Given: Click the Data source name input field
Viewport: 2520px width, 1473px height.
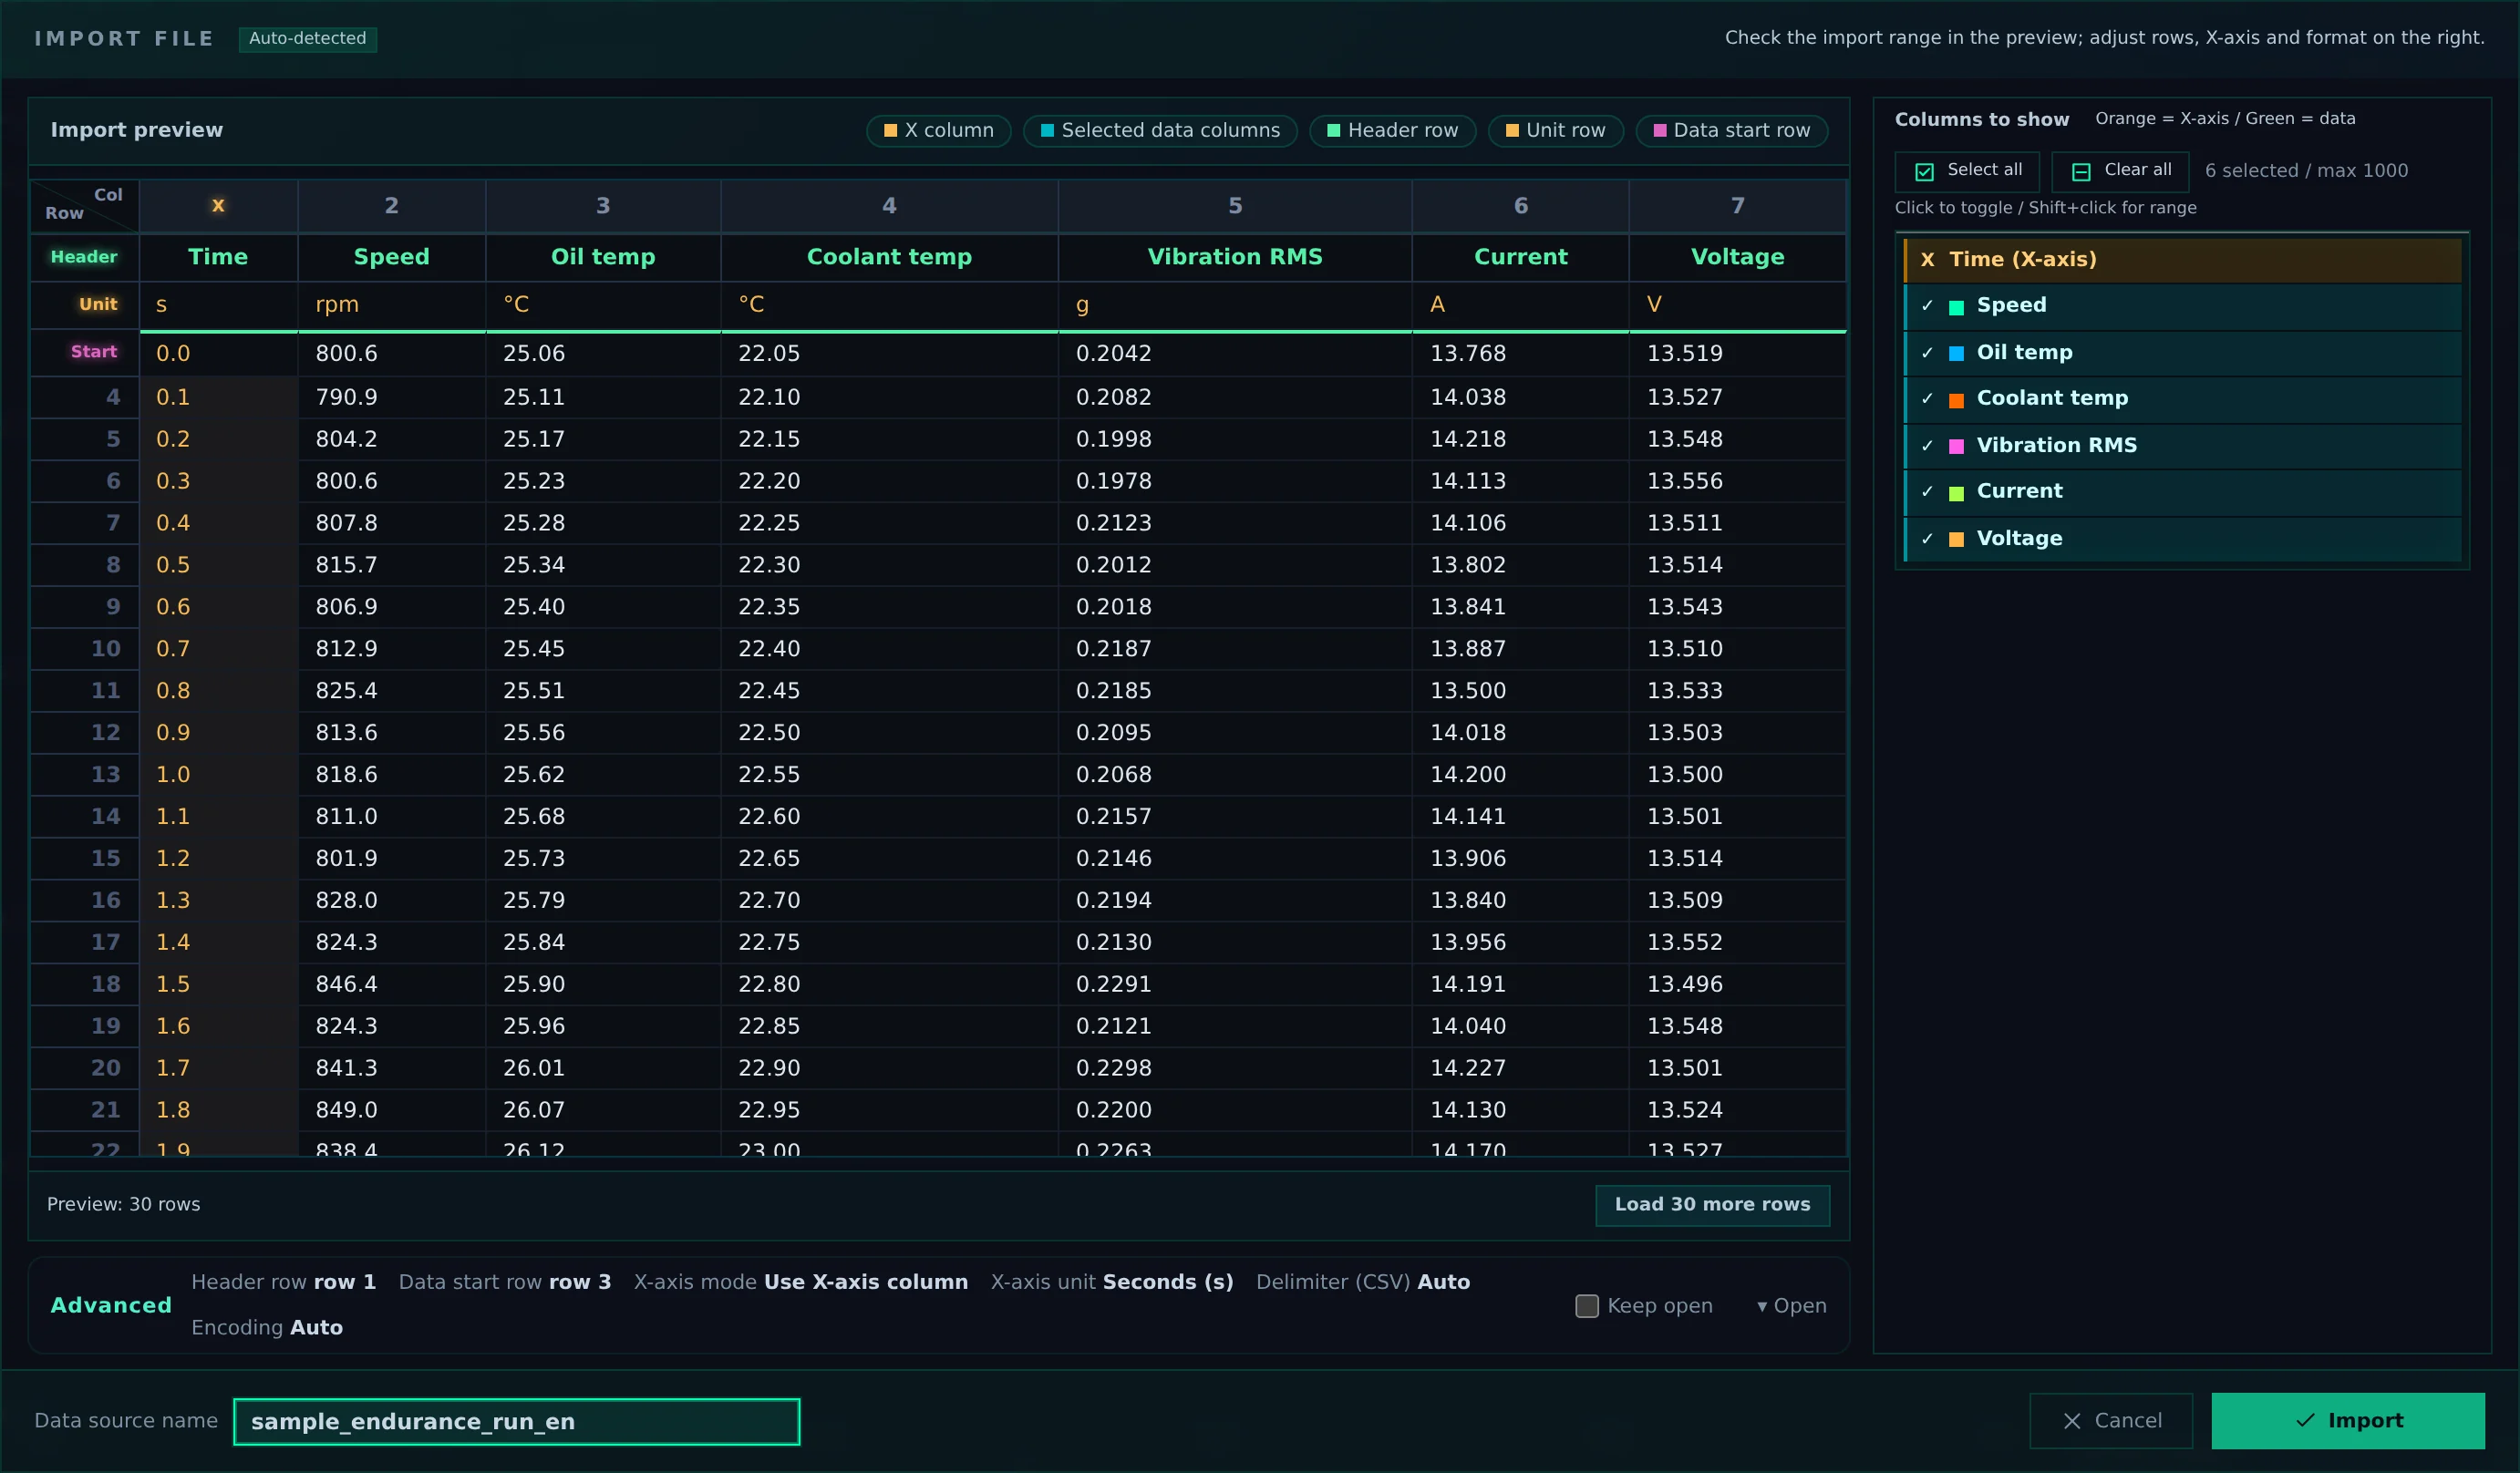Looking at the screenshot, I should [516, 1421].
